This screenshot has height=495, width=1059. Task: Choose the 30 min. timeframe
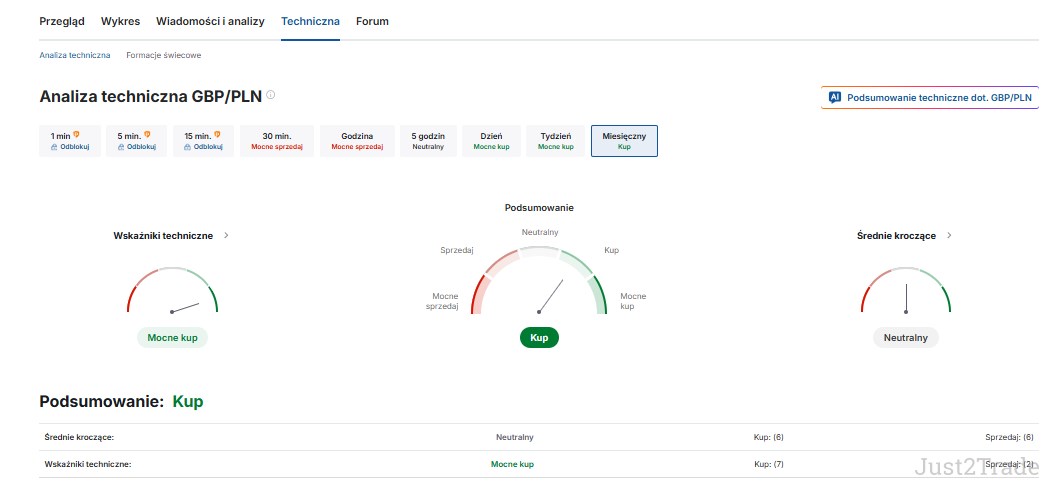pos(277,140)
